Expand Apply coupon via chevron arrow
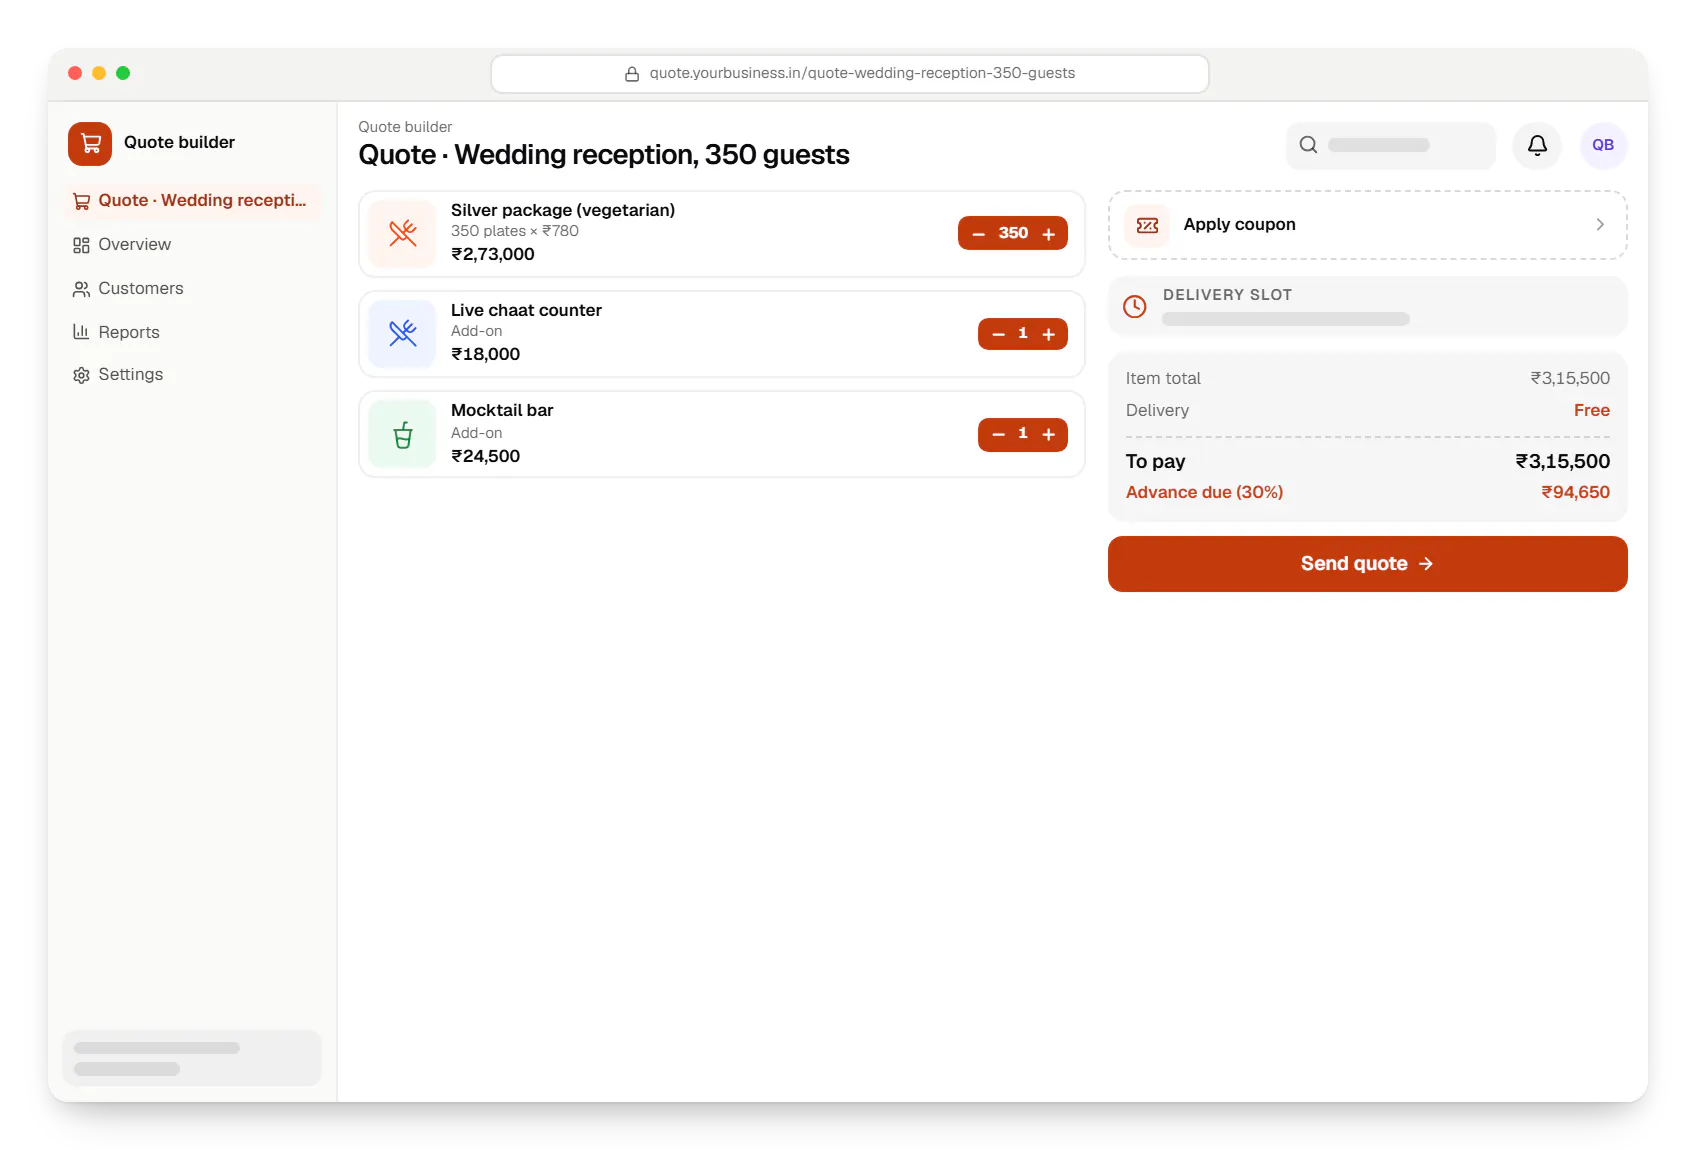 tap(1600, 225)
